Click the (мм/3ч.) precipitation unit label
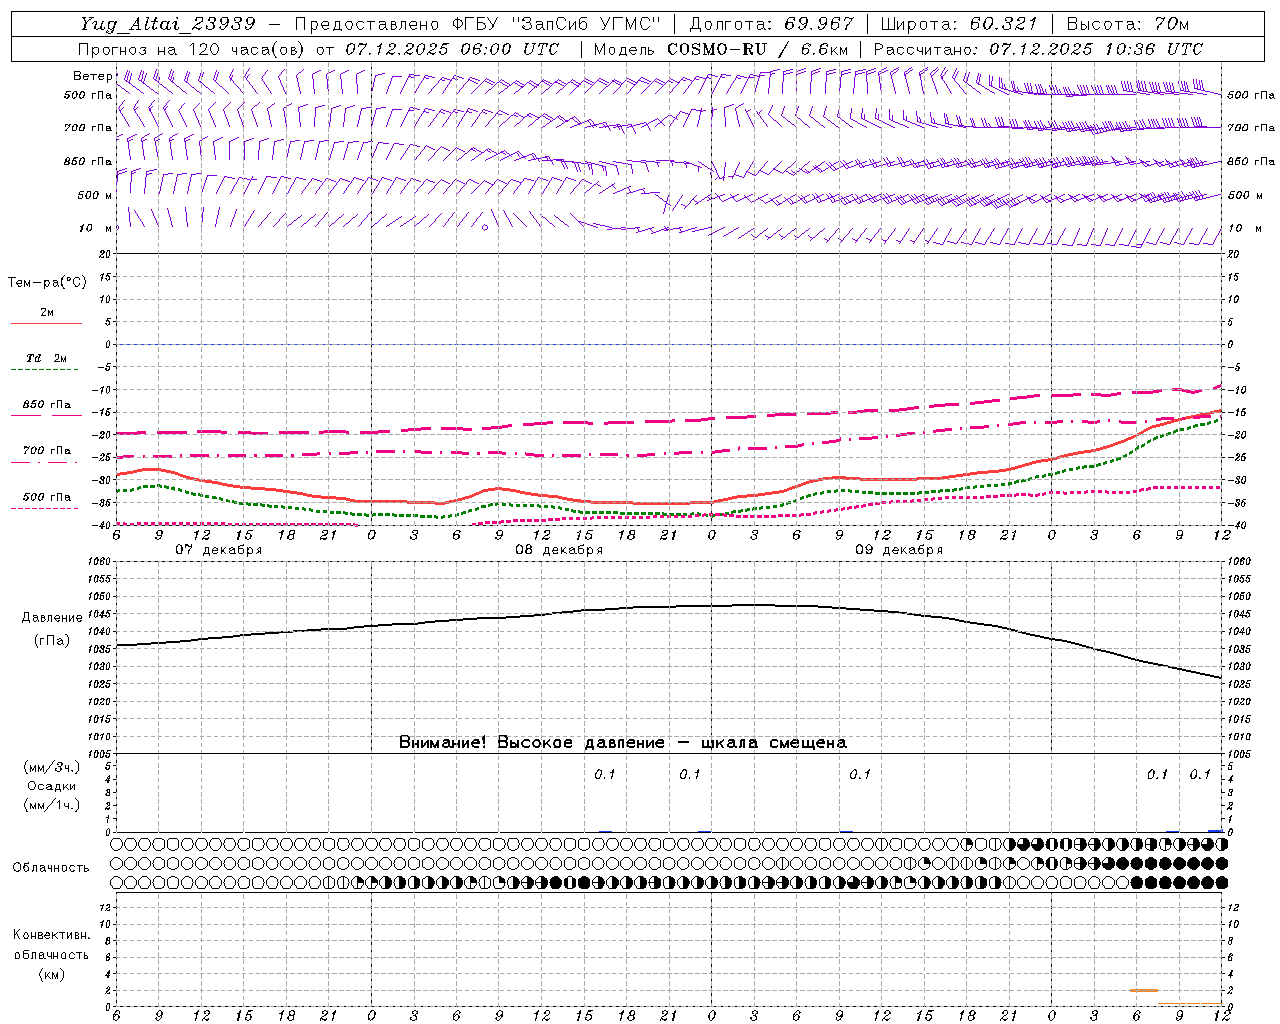The width and height of the screenshot is (1280, 1024). click(52, 767)
